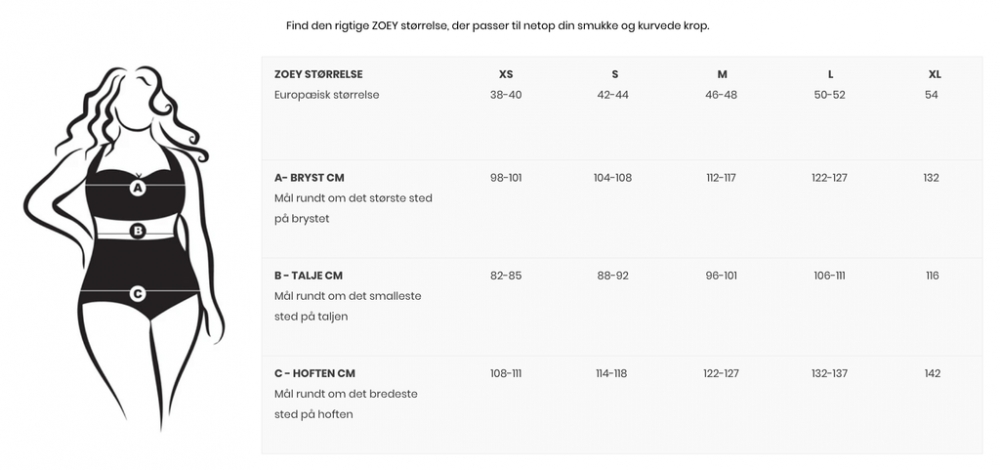Click the C hip marker on figure
1000x470 pixels.
pyautogui.click(x=138, y=293)
